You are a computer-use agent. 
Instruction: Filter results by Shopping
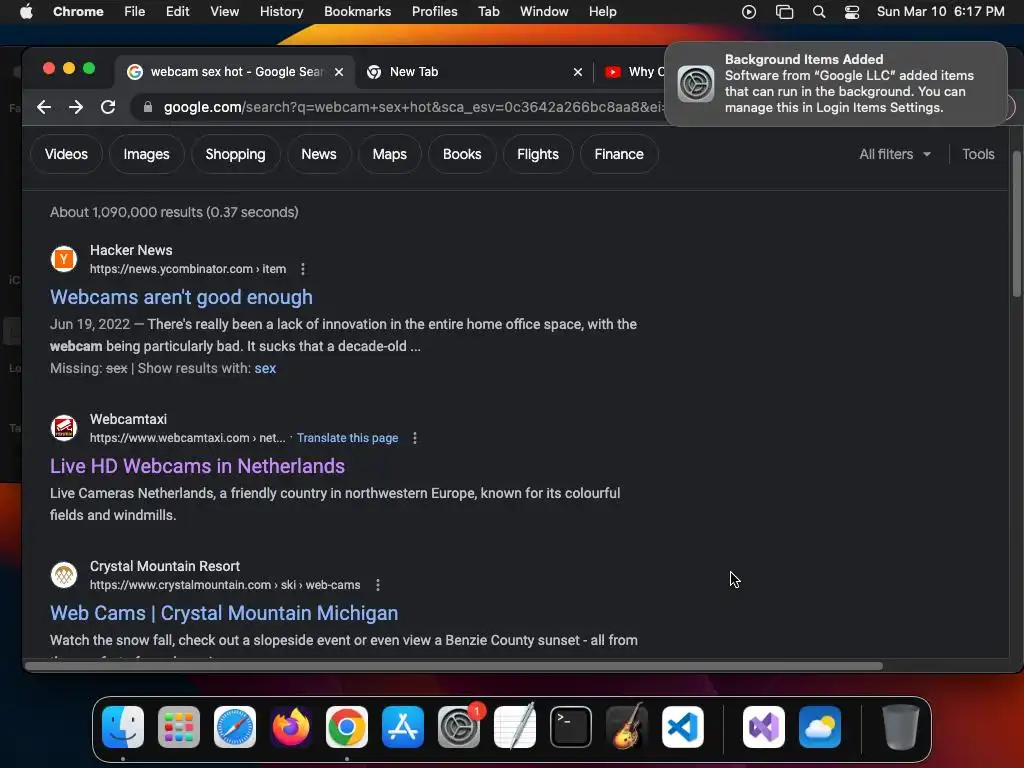235,154
